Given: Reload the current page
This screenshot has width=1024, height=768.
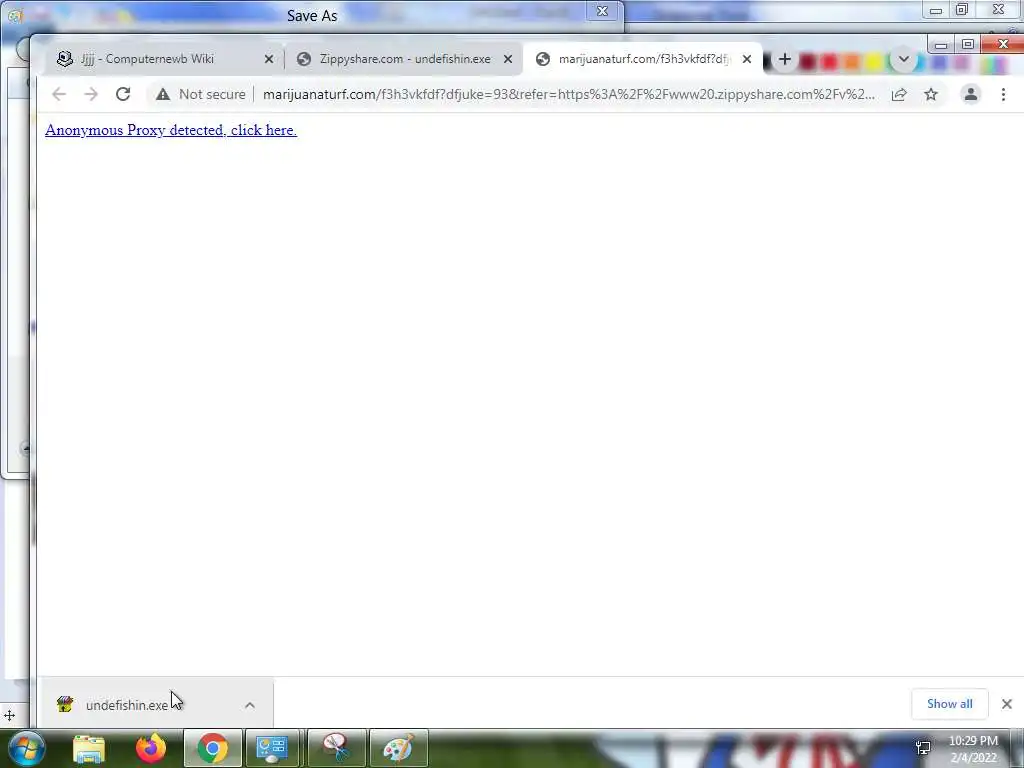Looking at the screenshot, I should click(x=123, y=95).
